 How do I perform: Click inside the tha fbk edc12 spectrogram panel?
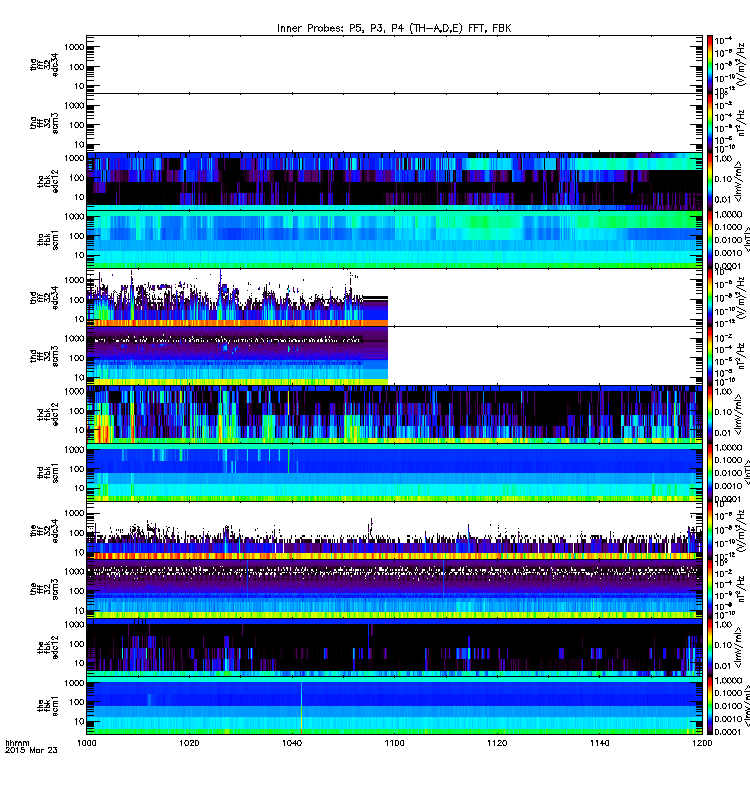click(394, 181)
